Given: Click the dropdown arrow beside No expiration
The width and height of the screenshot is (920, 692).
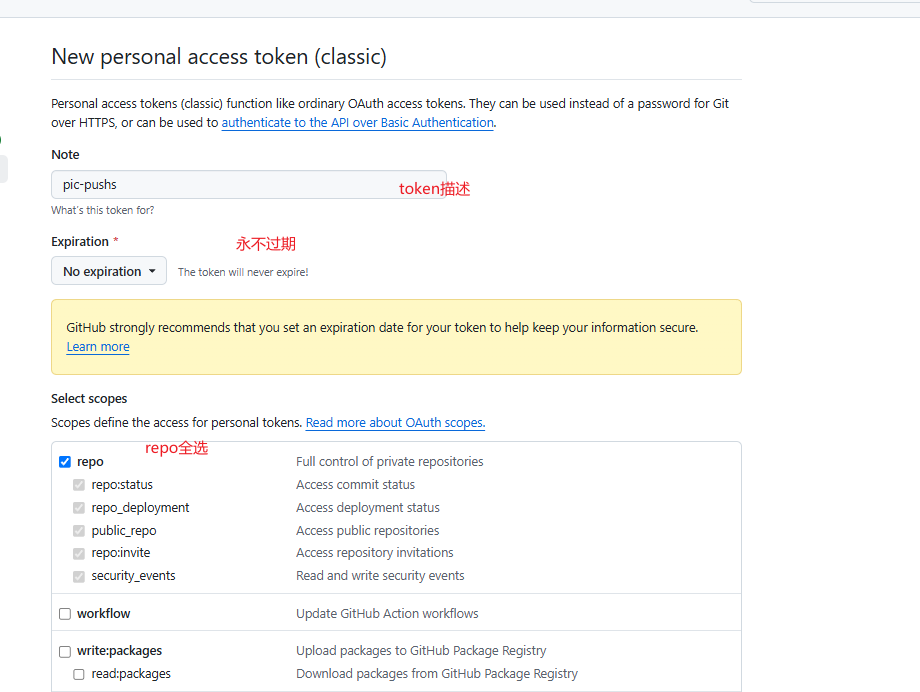Looking at the screenshot, I should [152, 271].
